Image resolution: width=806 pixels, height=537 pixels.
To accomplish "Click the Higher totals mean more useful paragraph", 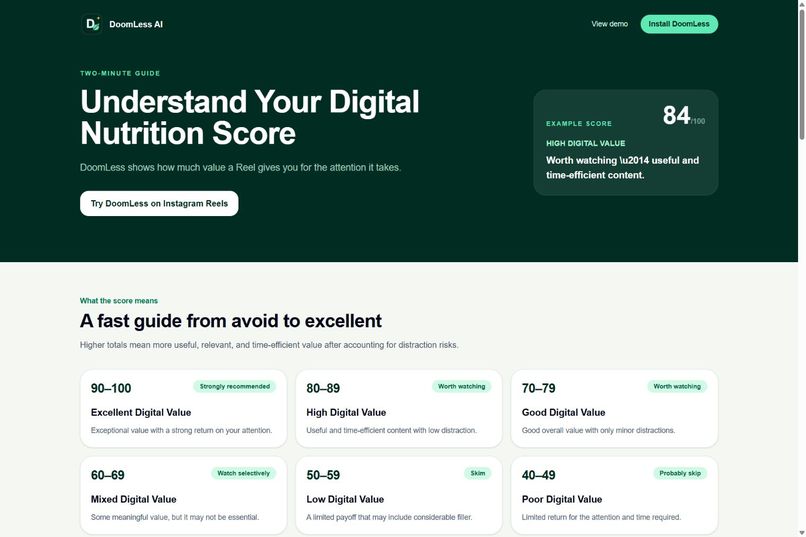I will (269, 345).
